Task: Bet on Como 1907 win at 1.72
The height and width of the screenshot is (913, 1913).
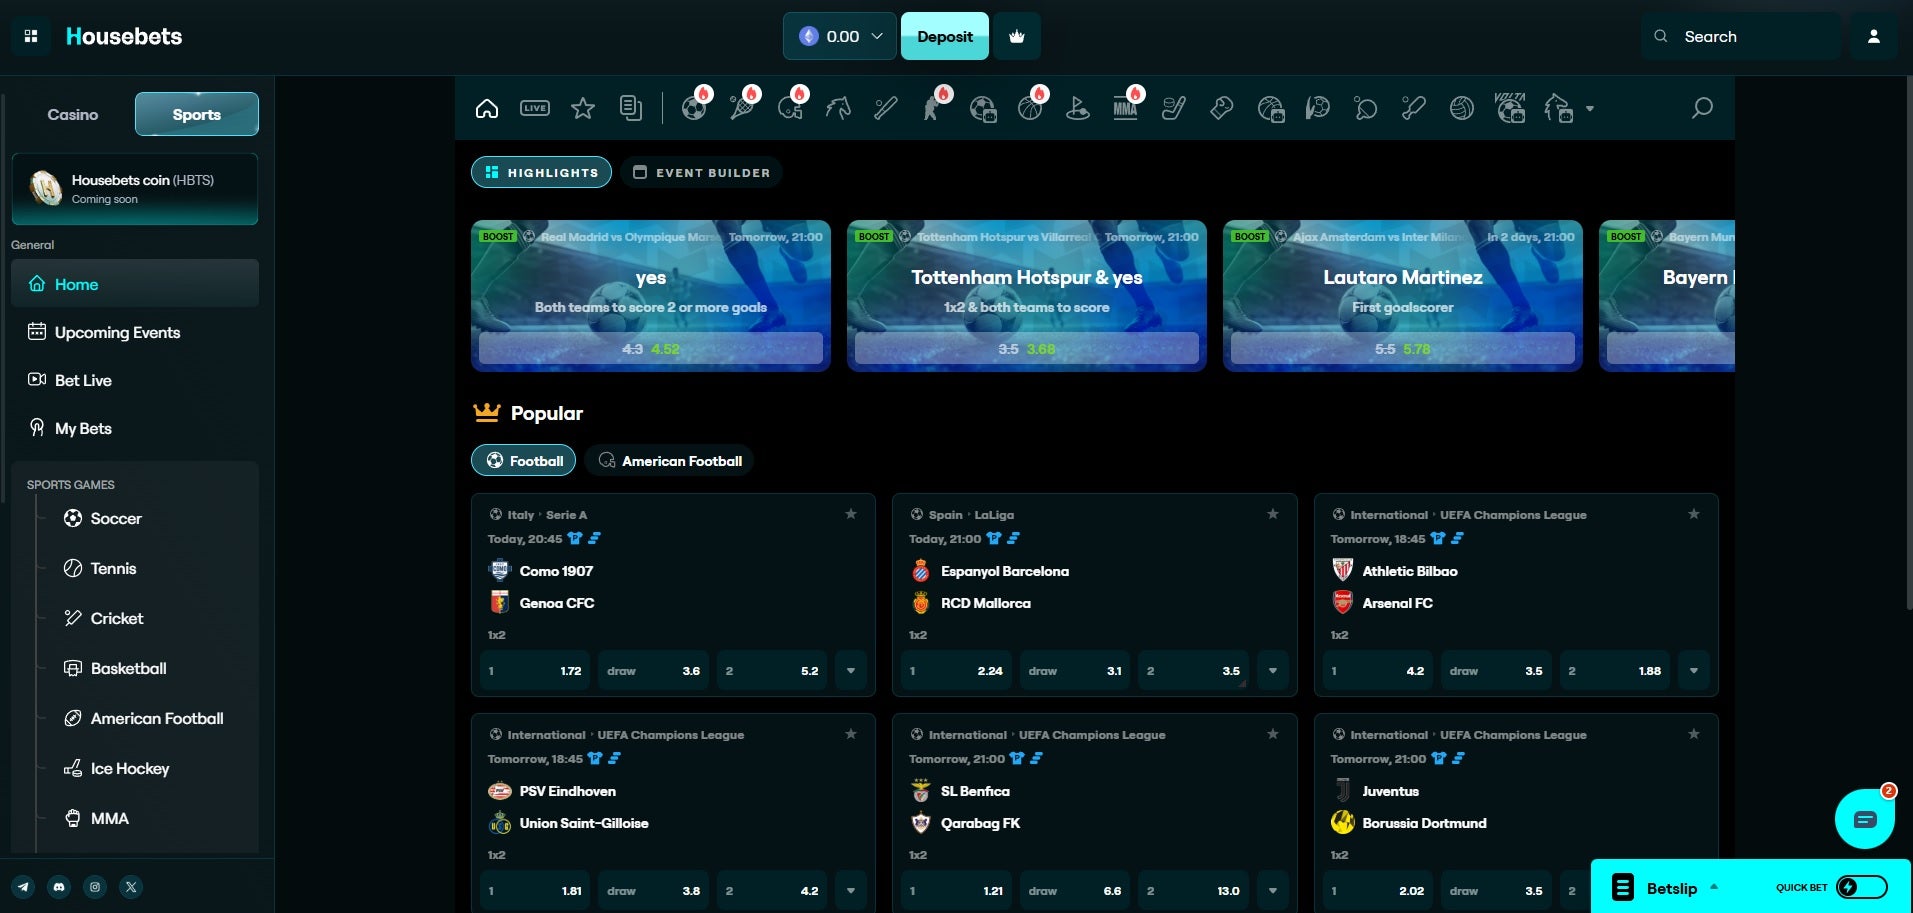Action: tap(535, 671)
